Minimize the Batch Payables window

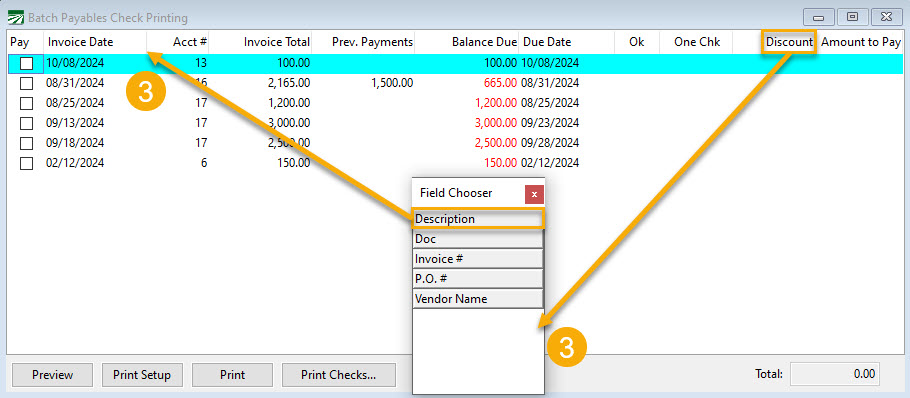tap(819, 17)
